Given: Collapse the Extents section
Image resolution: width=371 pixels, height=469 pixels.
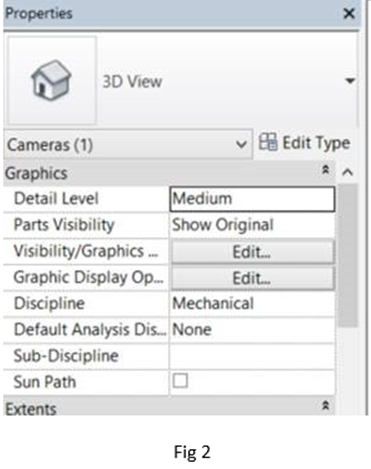Looking at the screenshot, I should tap(326, 405).
